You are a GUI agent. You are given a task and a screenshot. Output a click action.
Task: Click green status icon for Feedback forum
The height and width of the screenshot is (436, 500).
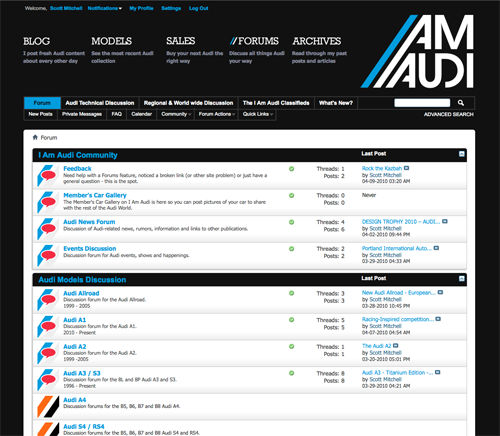coord(291,169)
